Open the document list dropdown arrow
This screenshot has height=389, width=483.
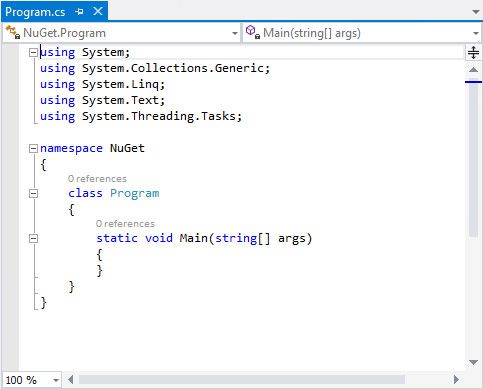tap(476, 12)
